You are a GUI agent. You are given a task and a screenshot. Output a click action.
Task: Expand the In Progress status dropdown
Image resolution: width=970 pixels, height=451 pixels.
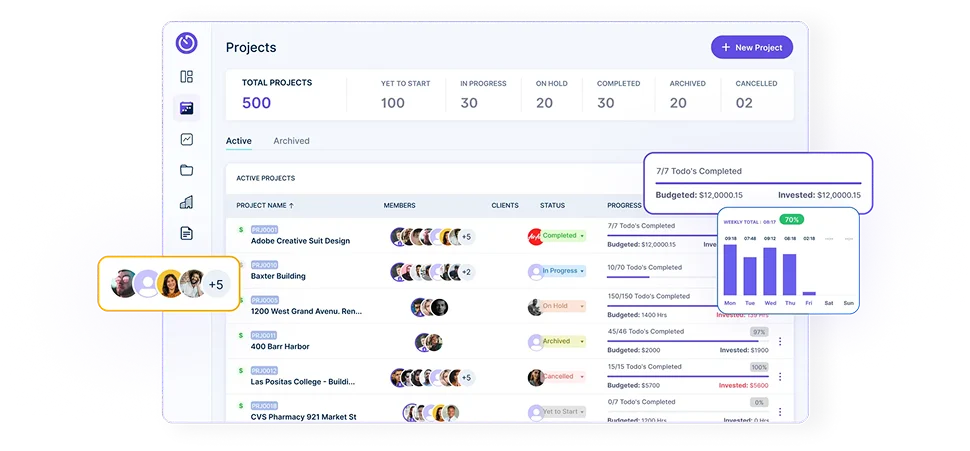click(x=581, y=271)
